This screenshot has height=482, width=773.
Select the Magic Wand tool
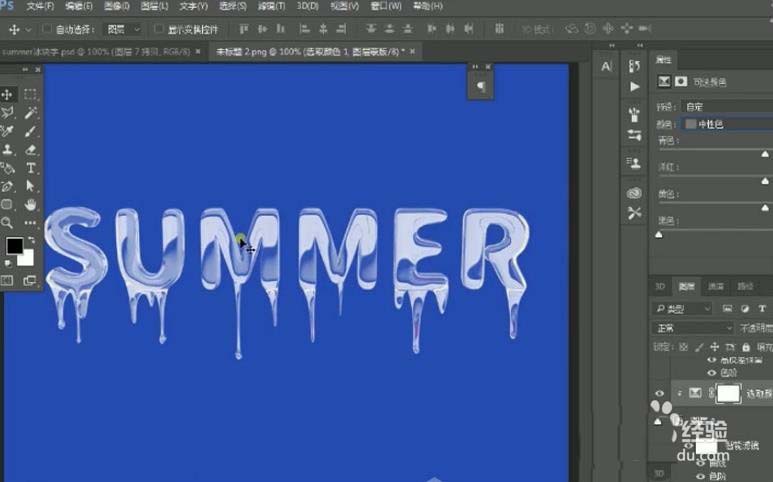point(31,113)
